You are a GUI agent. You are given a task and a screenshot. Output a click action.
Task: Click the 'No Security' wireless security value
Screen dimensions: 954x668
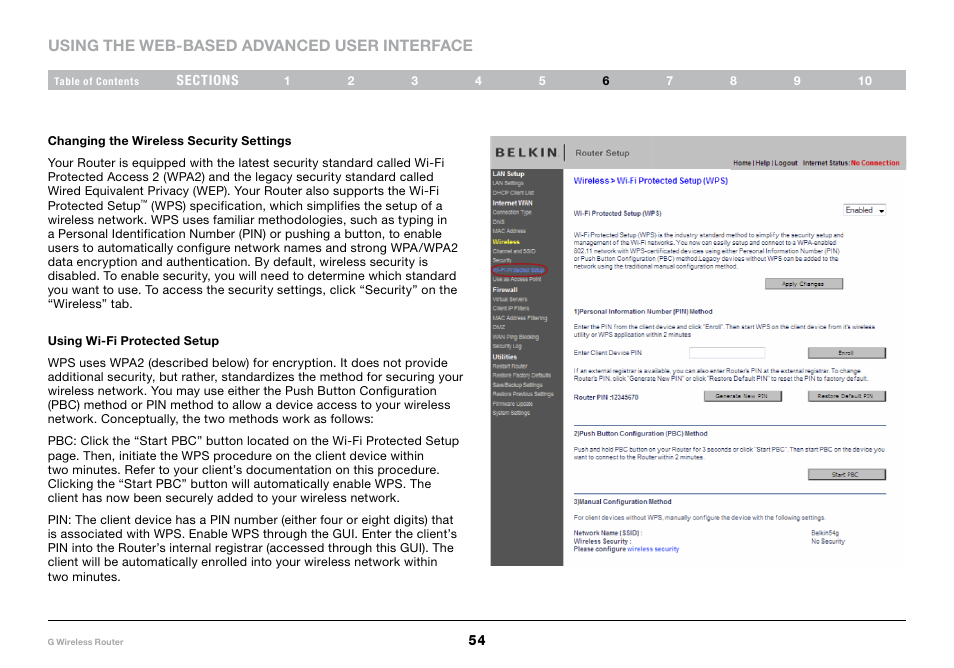tap(828, 541)
